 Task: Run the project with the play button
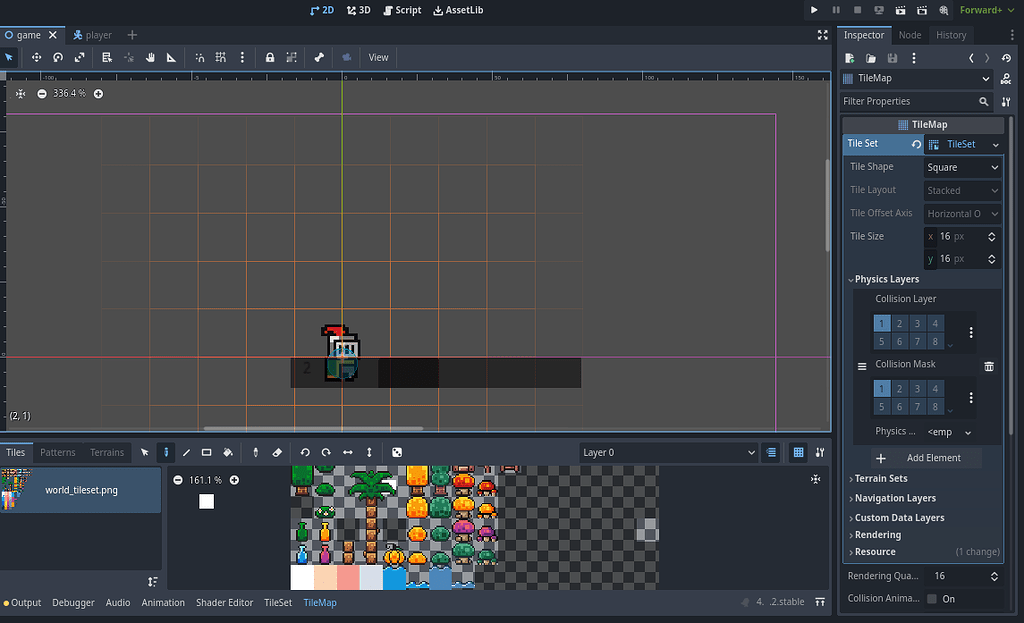(814, 10)
